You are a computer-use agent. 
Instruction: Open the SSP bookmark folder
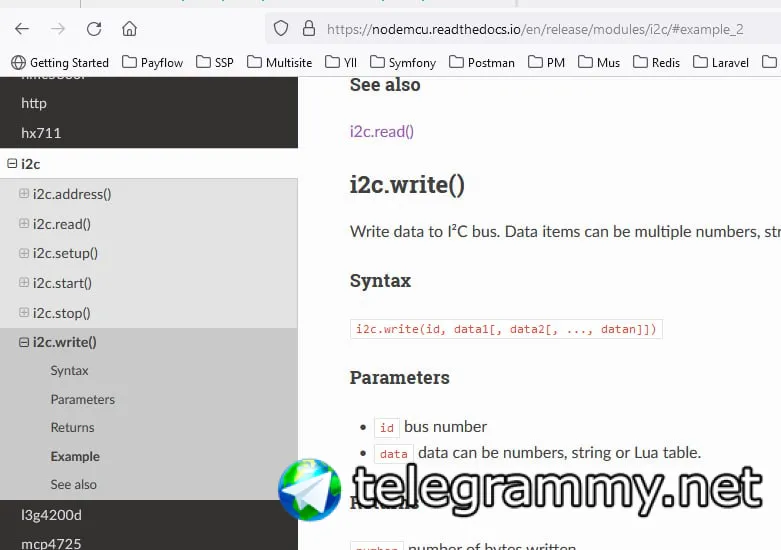(x=215, y=63)
